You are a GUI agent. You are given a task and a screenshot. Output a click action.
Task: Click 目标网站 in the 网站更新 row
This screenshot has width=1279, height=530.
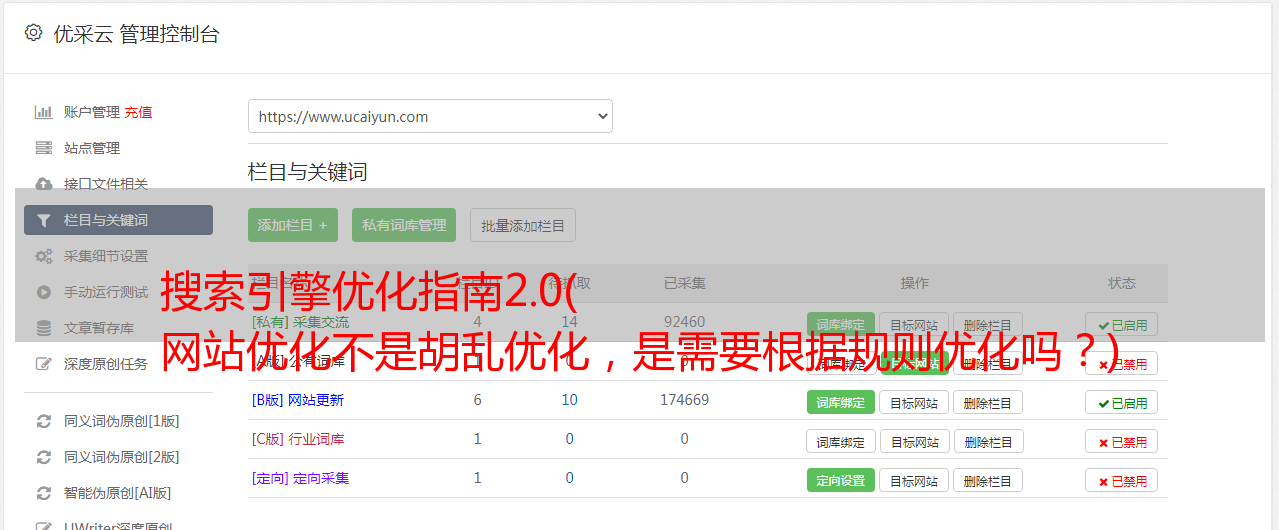point(914,402)
